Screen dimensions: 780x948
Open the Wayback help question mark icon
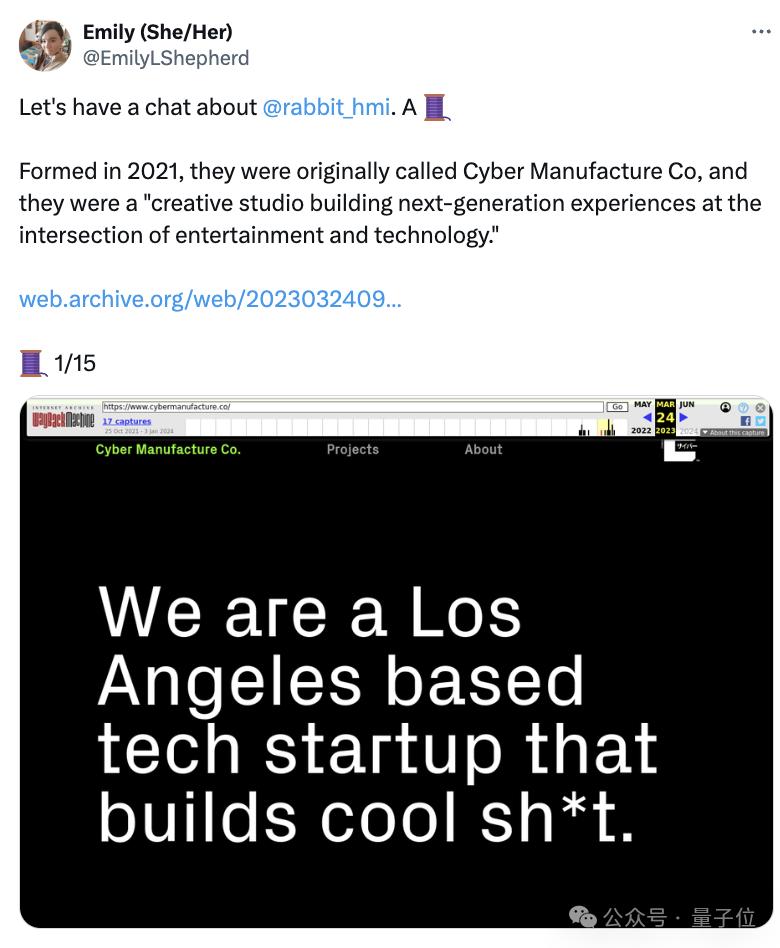743,407
